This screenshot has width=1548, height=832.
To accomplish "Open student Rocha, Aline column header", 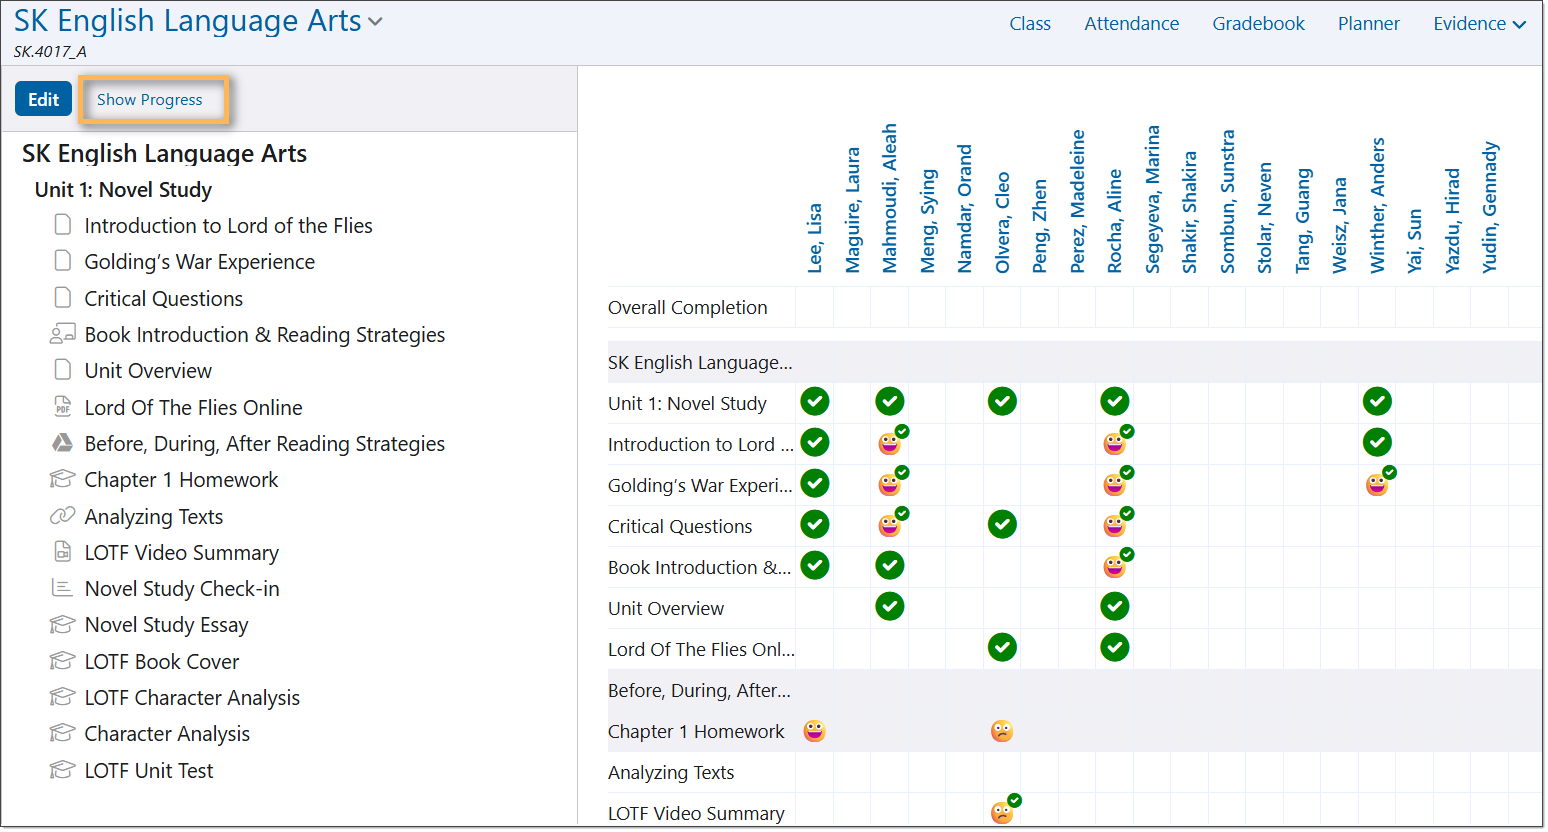I will pos(1115,221).
